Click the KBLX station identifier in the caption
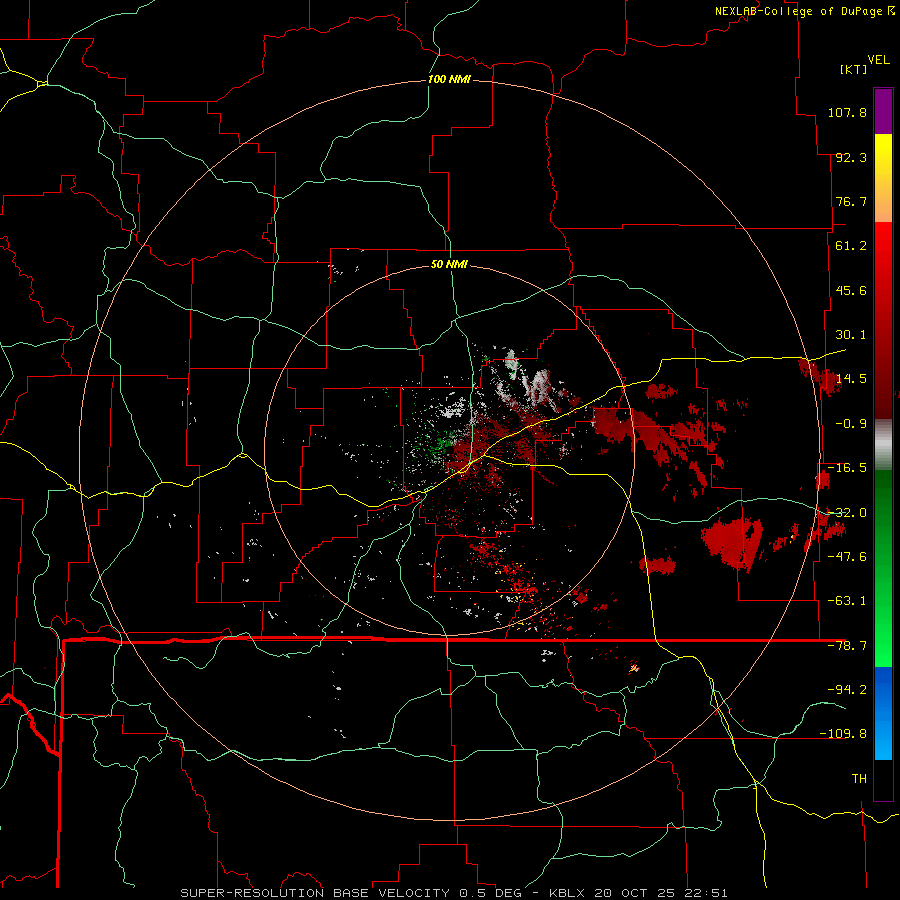Image resolution: width=900 pixels, height=900 pixels. tap(568, 893)
